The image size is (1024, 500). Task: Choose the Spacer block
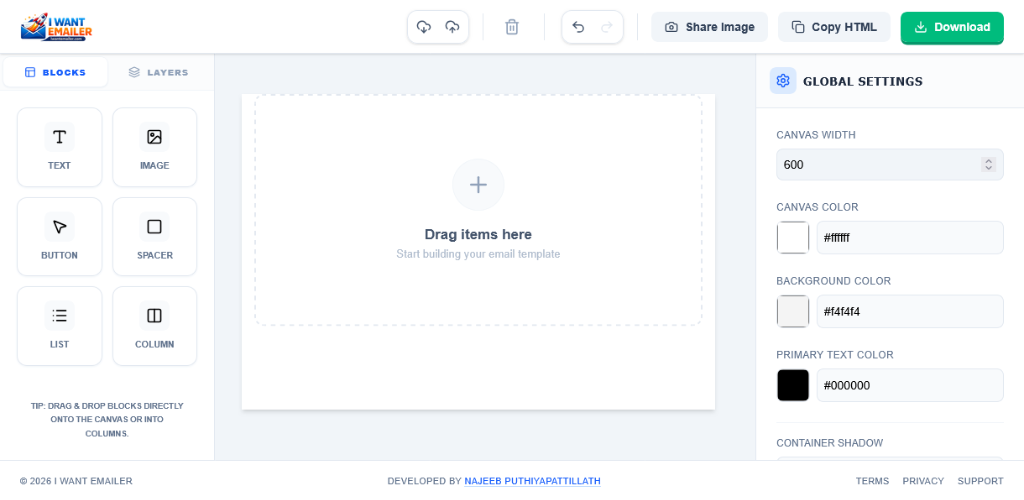tap(154, 237)
